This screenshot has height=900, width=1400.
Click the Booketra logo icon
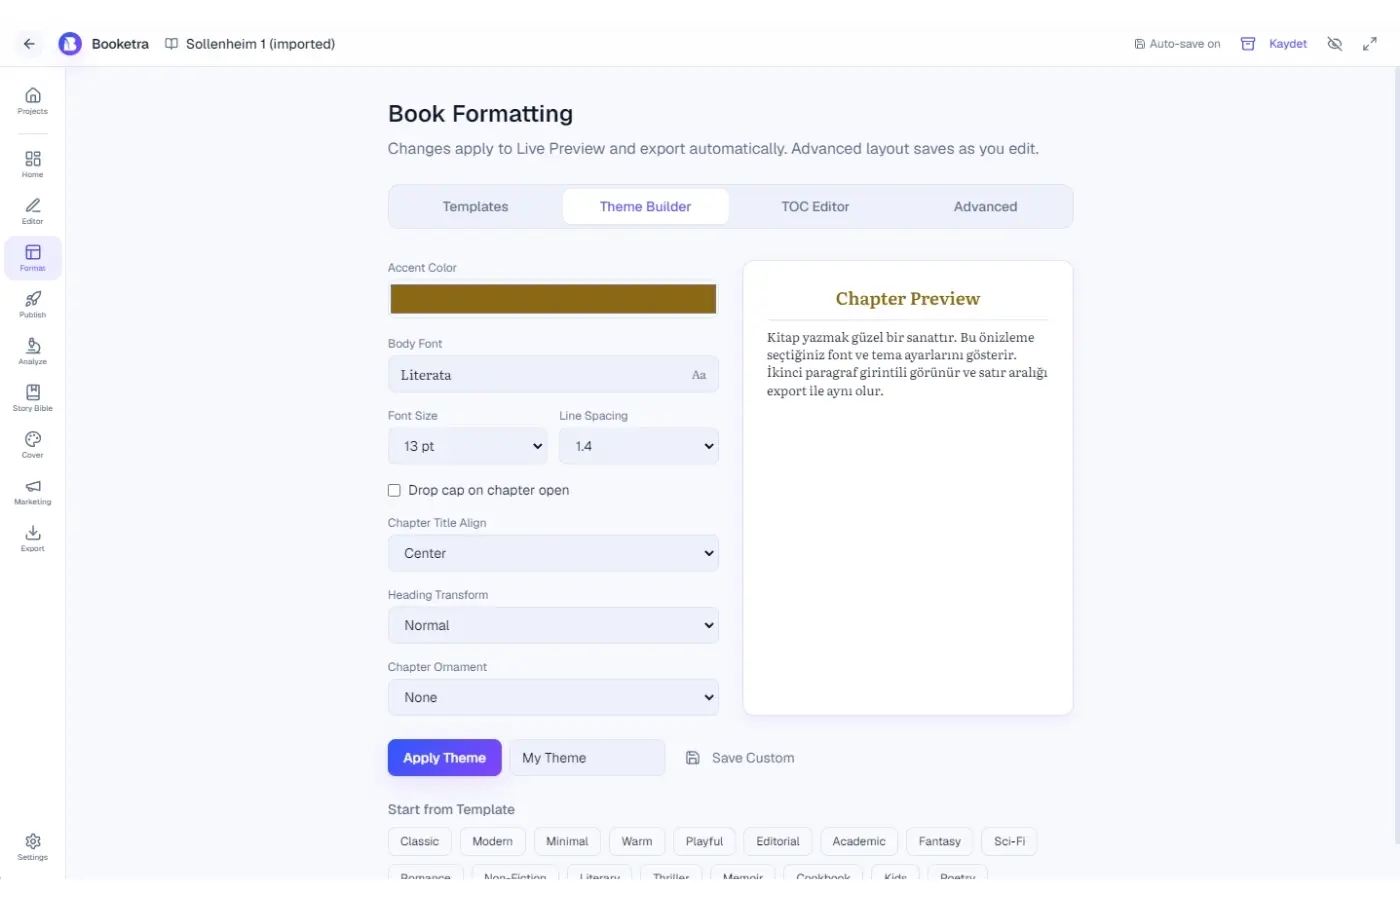tap(70, 44)
